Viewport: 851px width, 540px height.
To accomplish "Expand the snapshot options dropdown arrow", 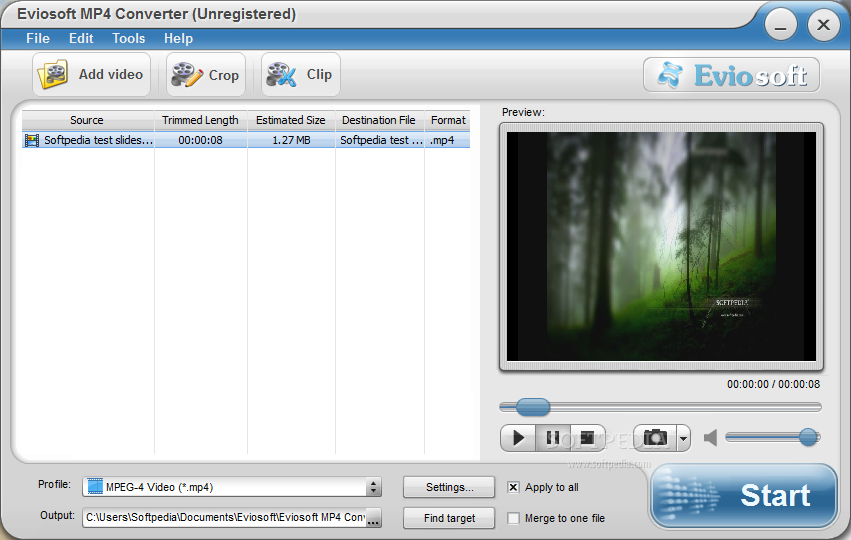I will [684, 438].
